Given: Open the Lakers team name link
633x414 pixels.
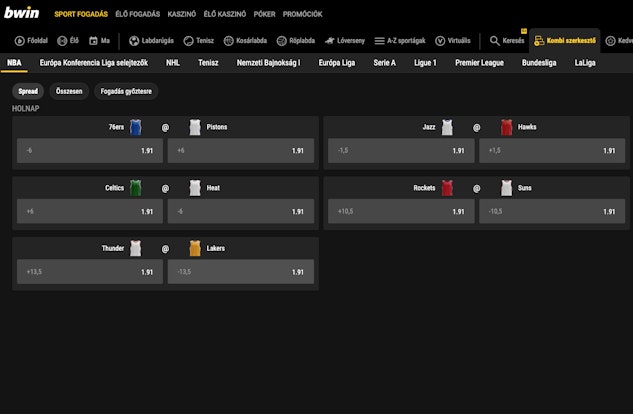Looking at the screenshot, I should [216, 248].
